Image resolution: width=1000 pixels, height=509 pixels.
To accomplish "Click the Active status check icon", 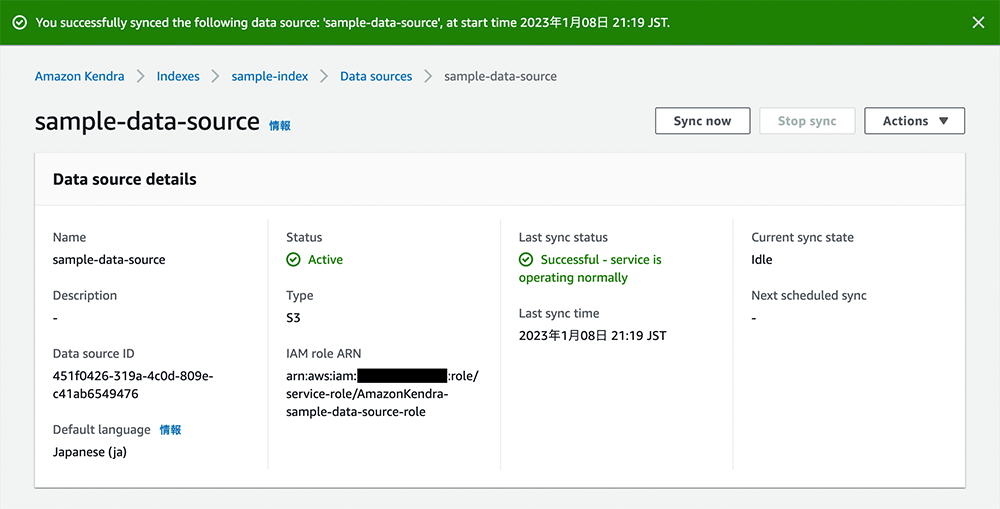I will tap(293, 260).
